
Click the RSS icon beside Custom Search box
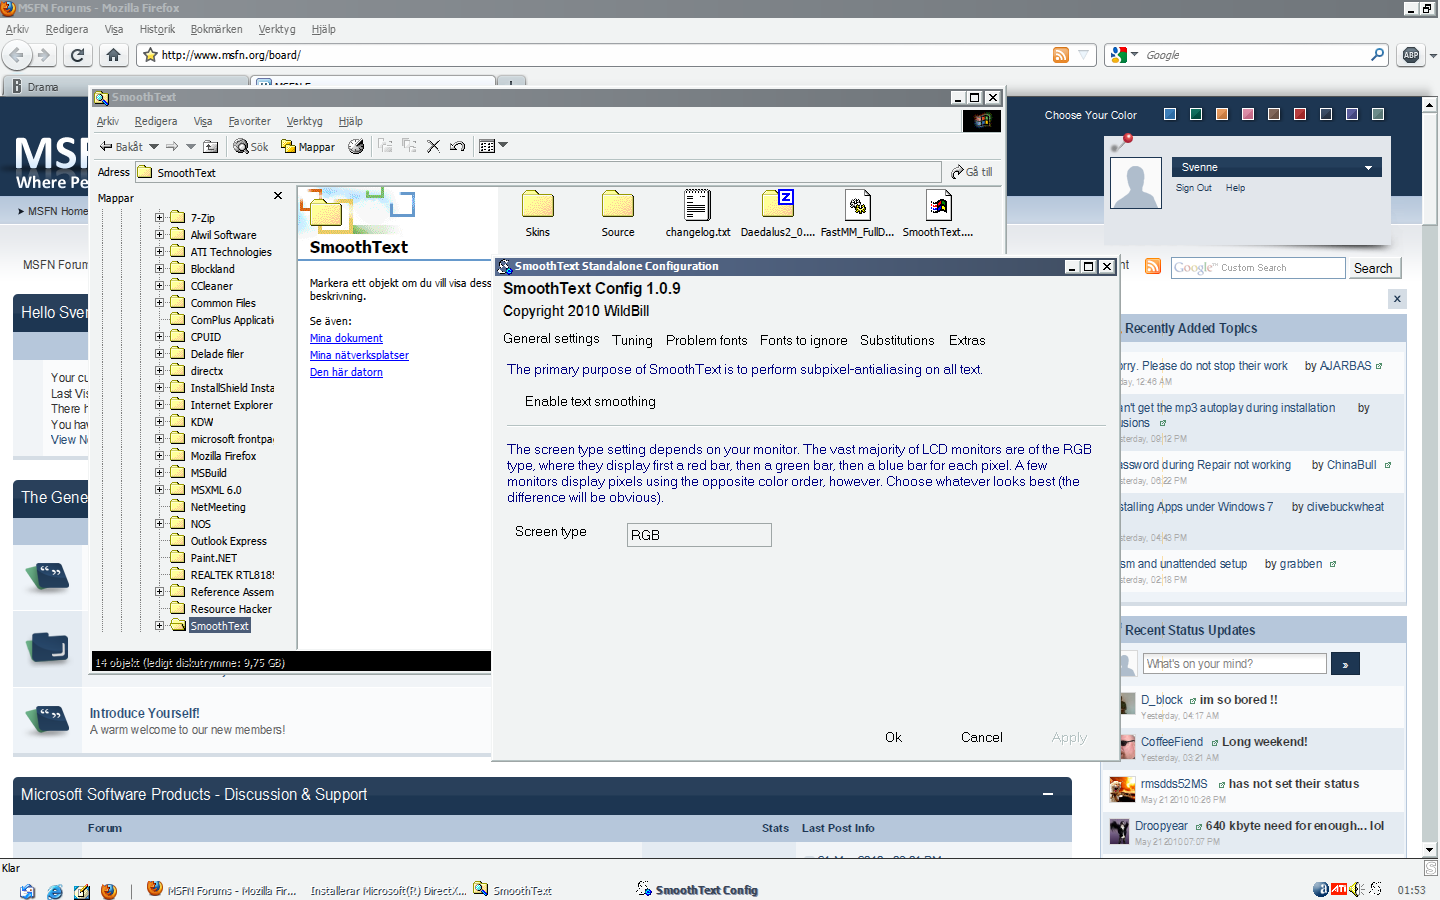coord(1153,266)
